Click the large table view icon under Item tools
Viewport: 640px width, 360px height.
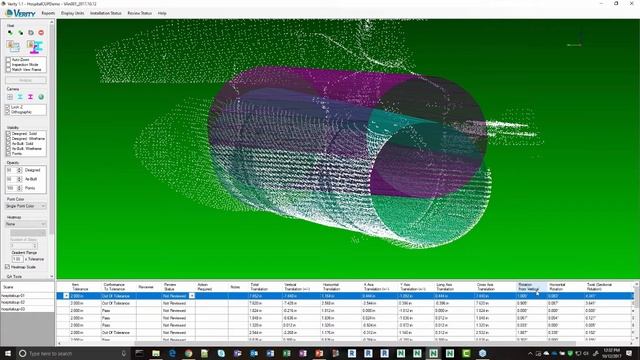(x=13, y=46)
